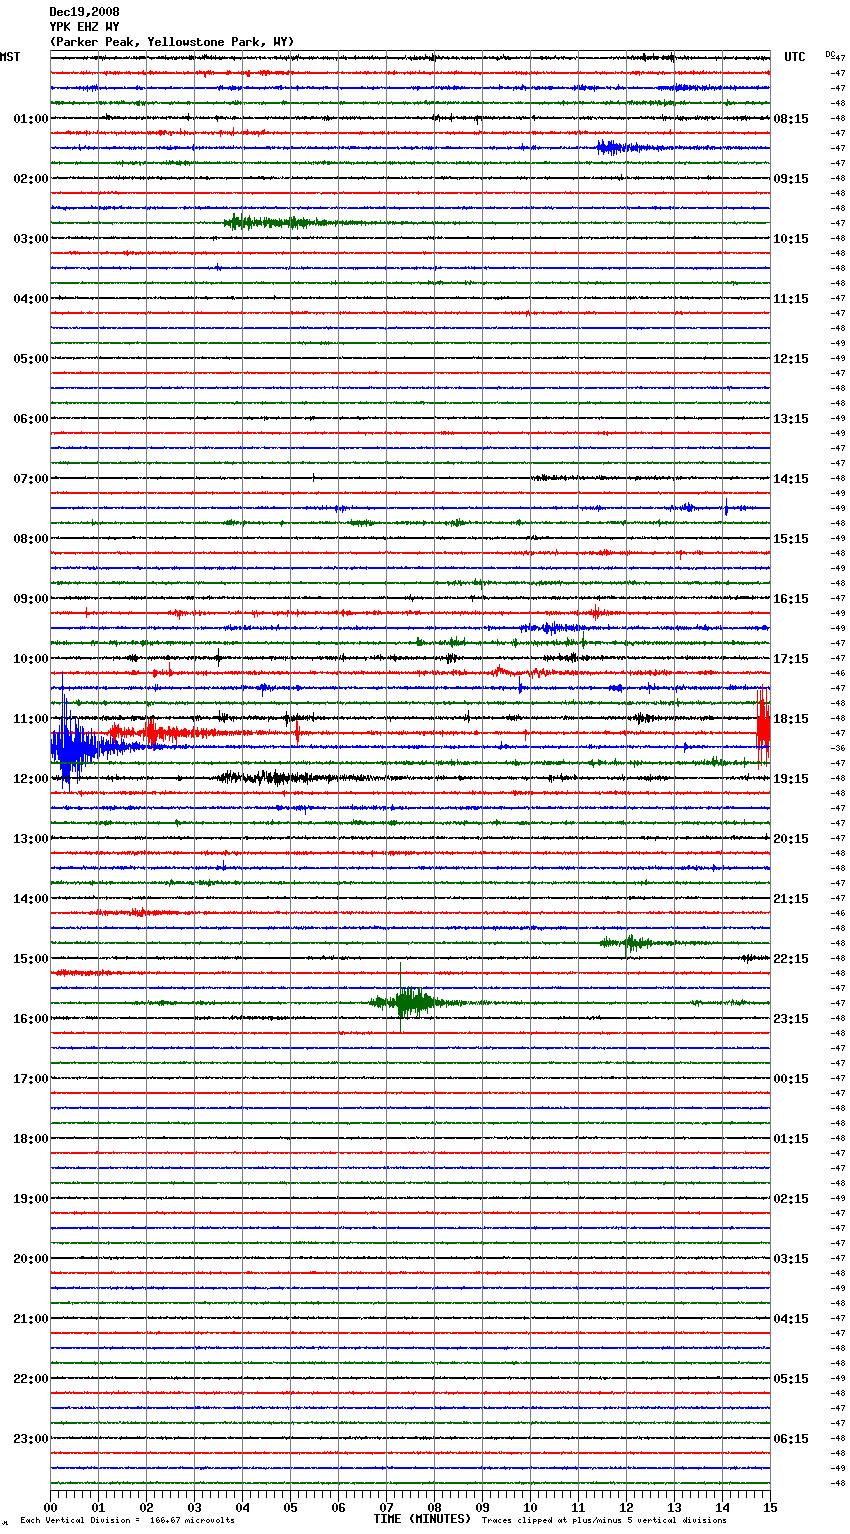Click minute 00 on the bottom time axis
Image resolution: width=850 pixels, height=1534 pixels.
tap(51, 1507)
